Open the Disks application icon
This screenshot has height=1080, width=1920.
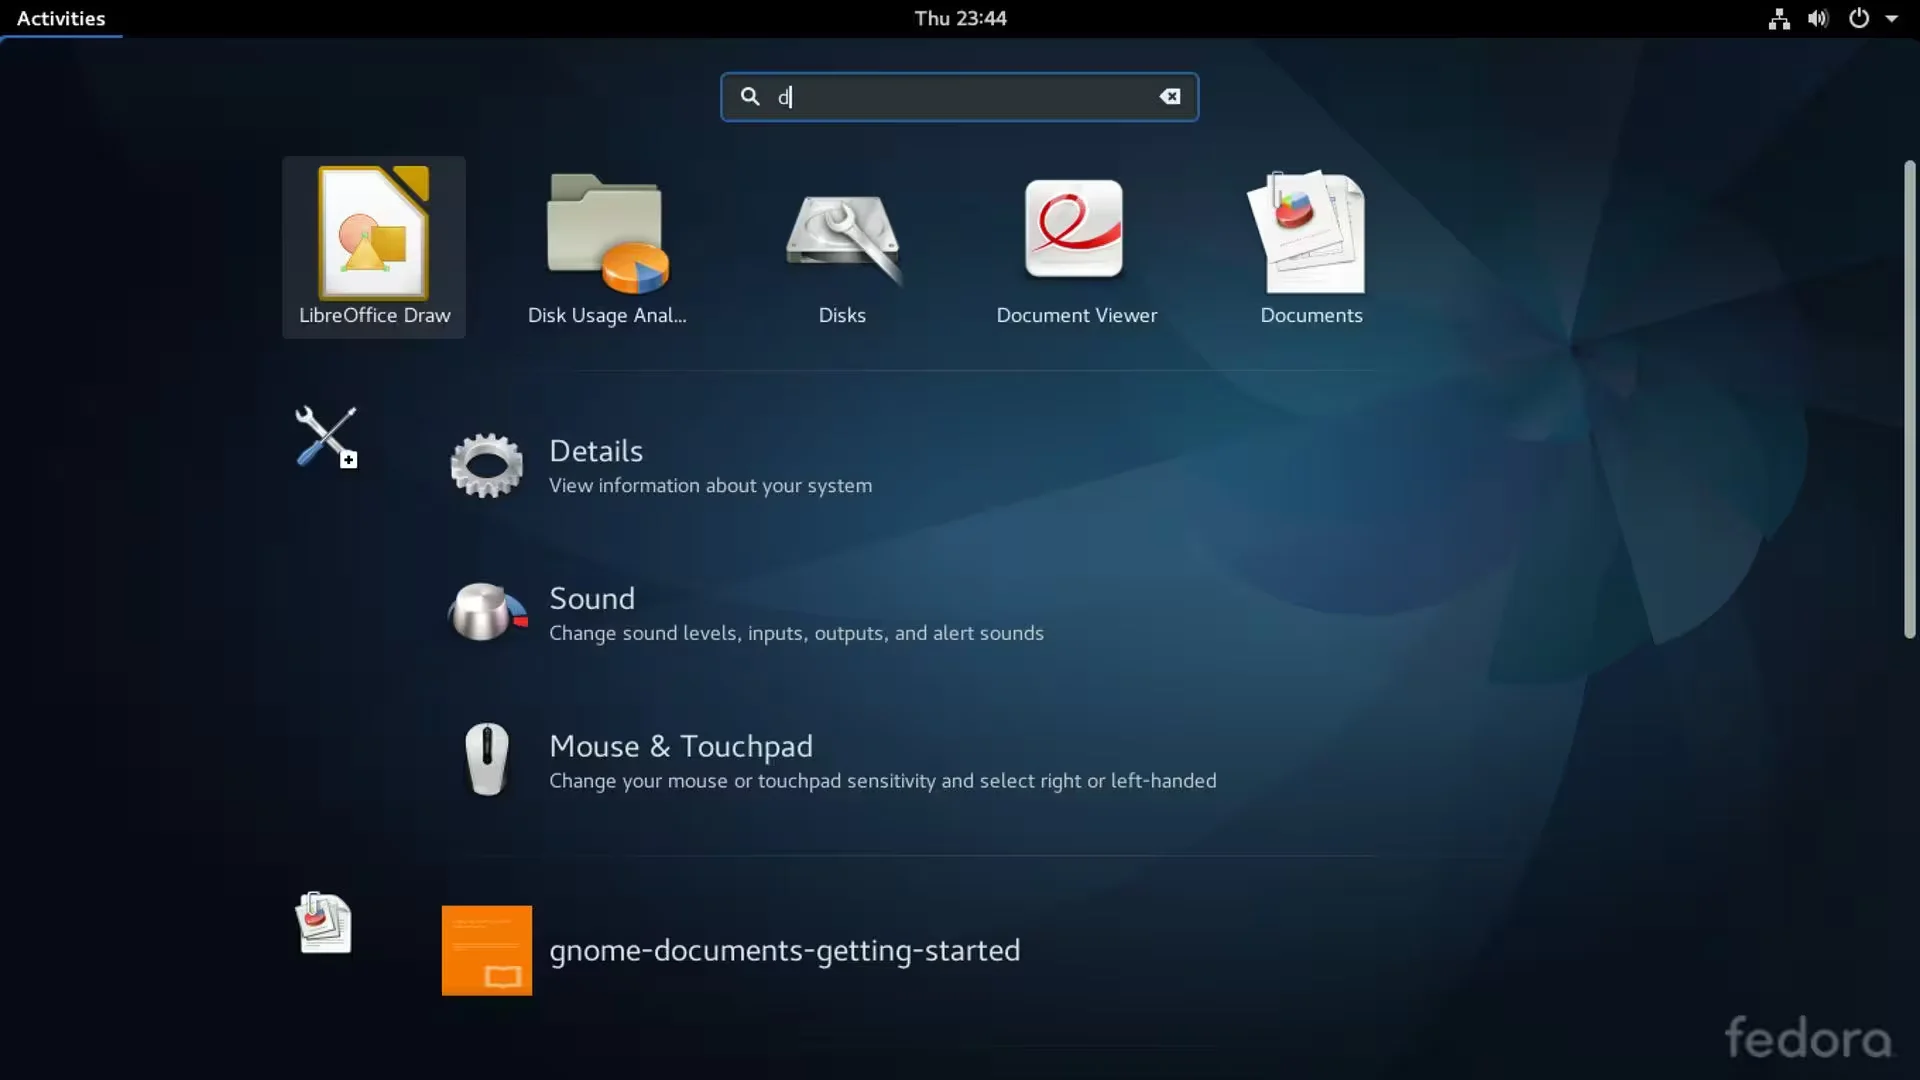842,233
